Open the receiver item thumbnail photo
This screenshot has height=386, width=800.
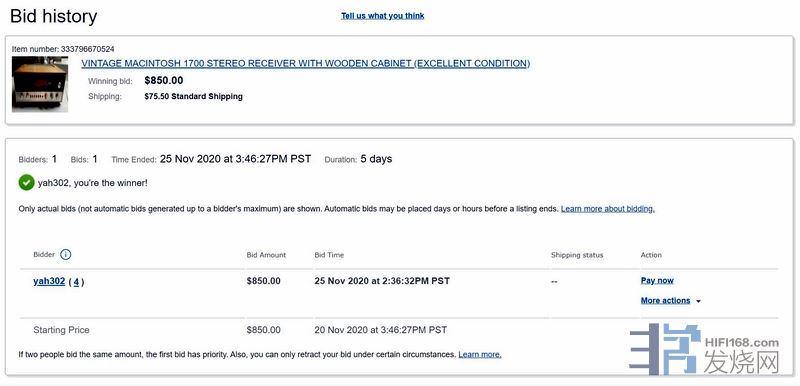coord(40,84)
